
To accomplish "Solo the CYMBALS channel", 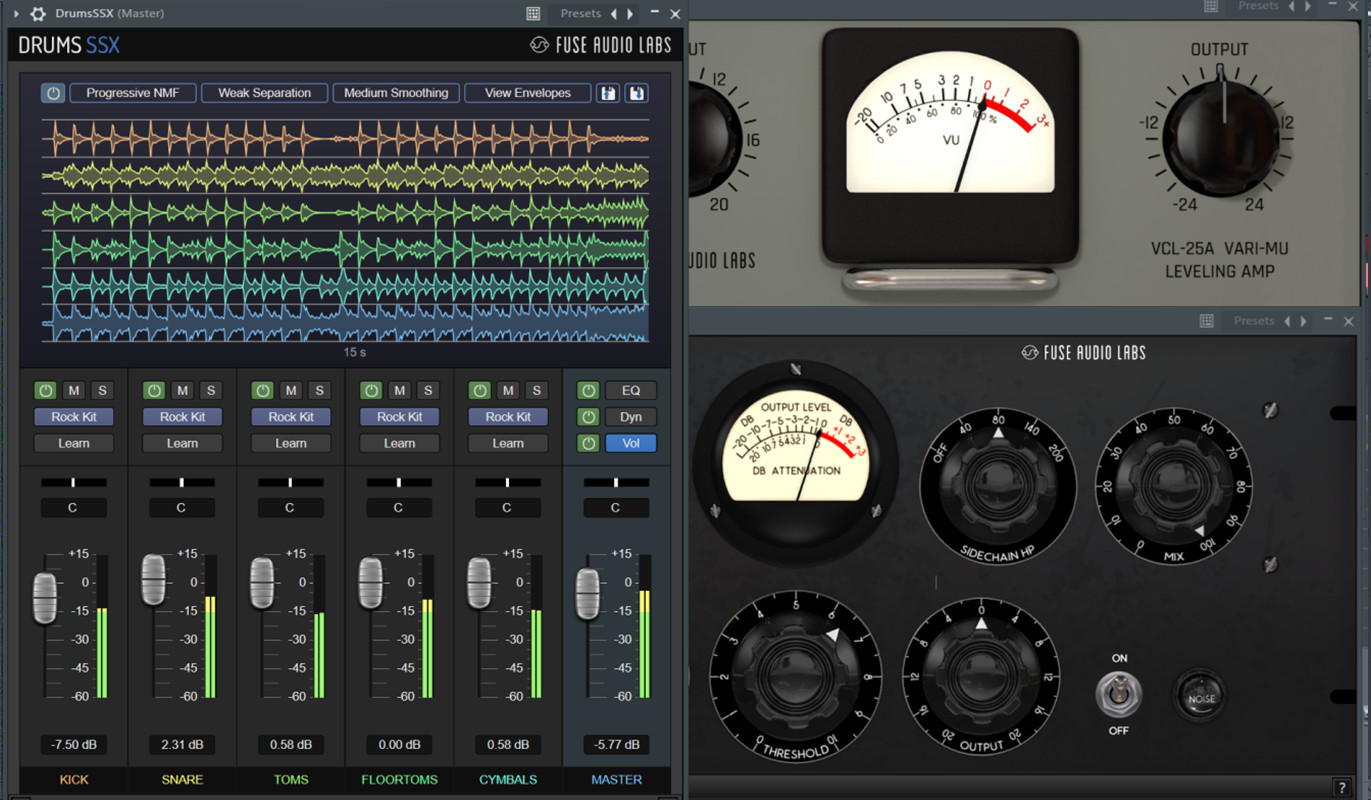I will [536, 391].
